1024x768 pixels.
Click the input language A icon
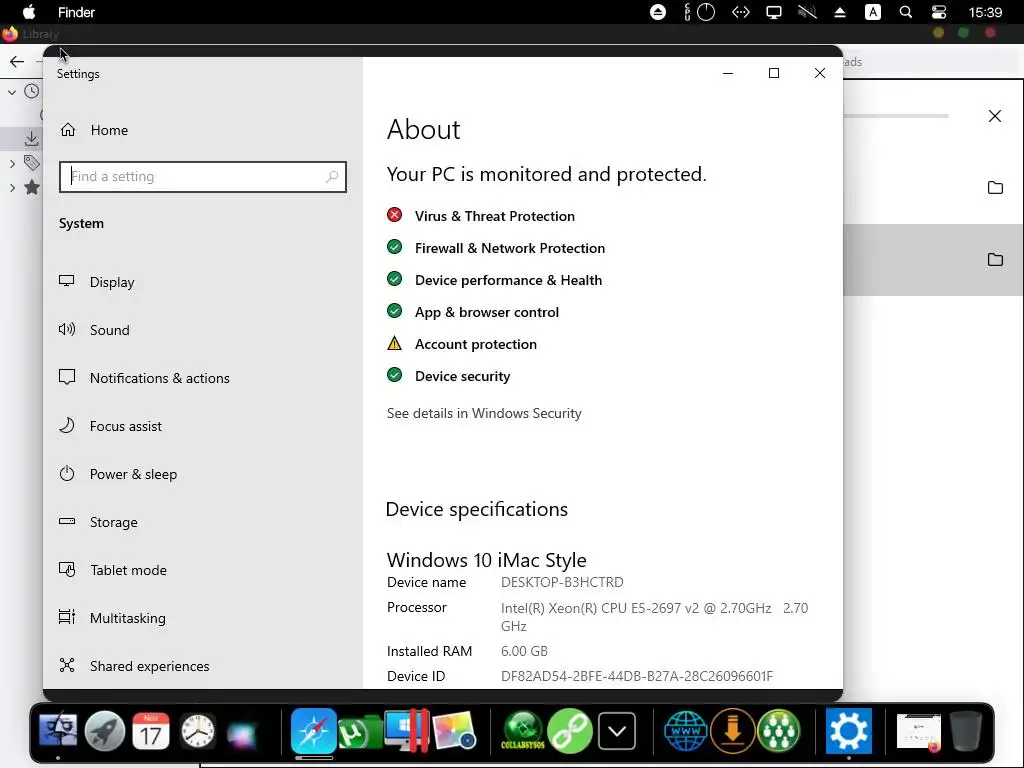(x=872, y=12)
